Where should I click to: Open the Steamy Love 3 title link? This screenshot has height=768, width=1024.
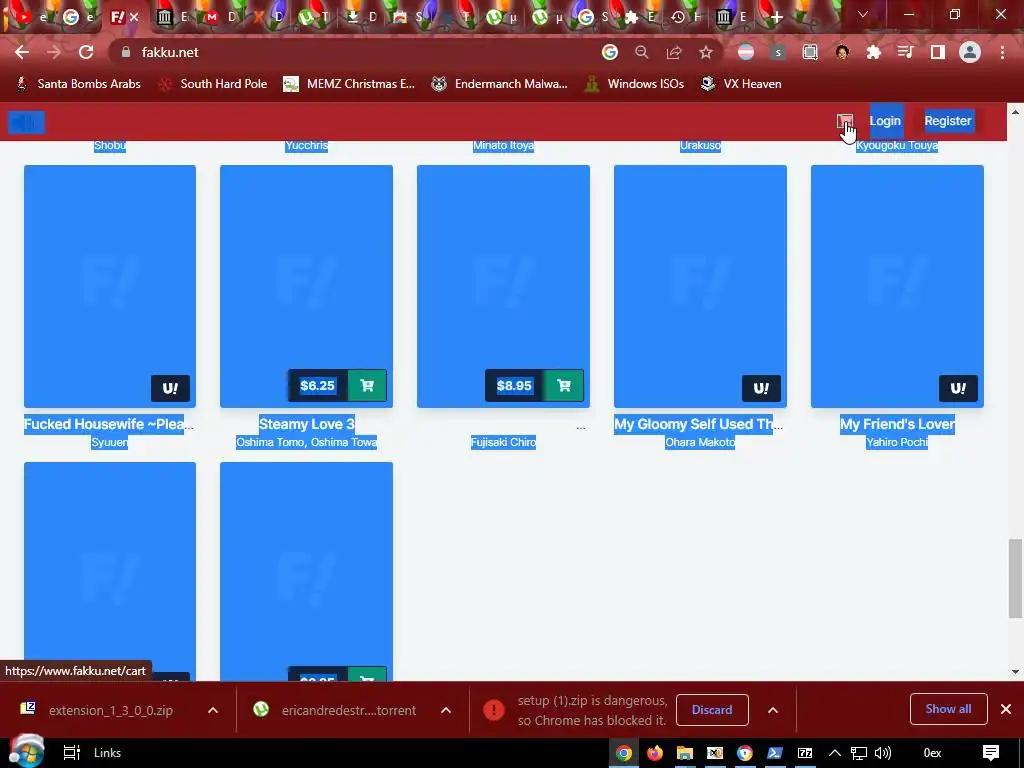click(306, 424)
